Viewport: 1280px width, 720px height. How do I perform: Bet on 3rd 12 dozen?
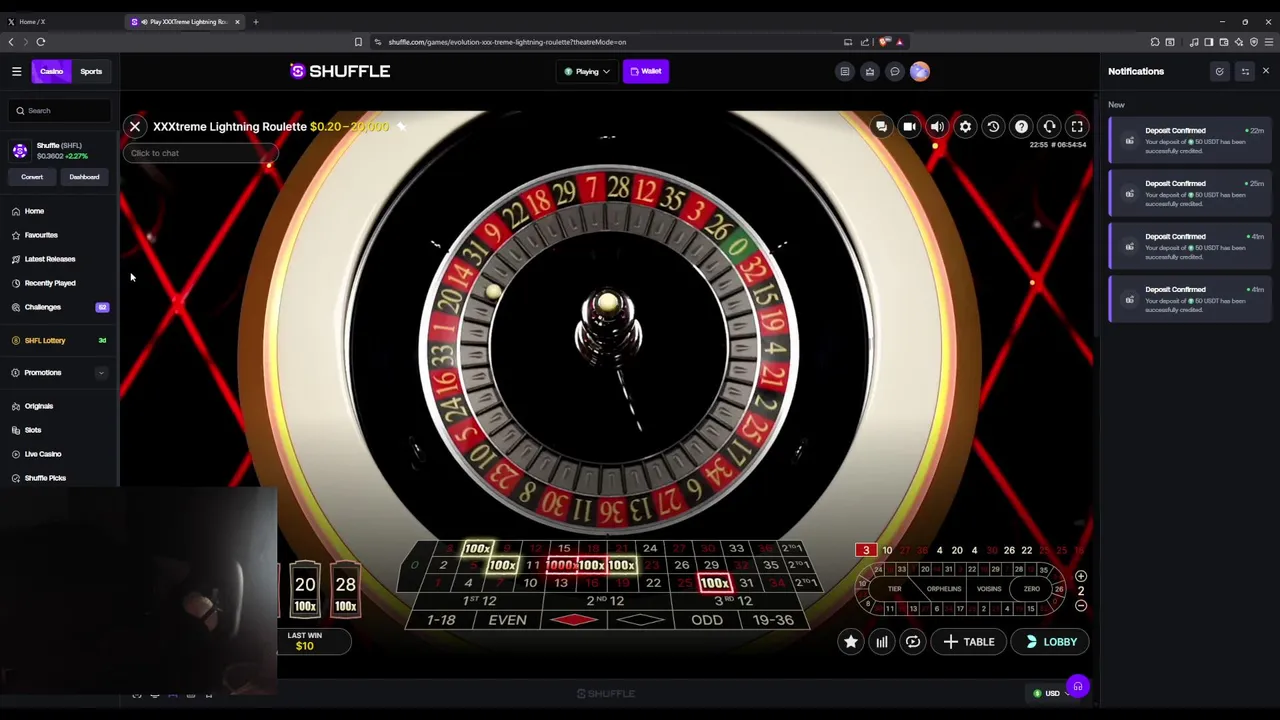click(x=733, y=601)
